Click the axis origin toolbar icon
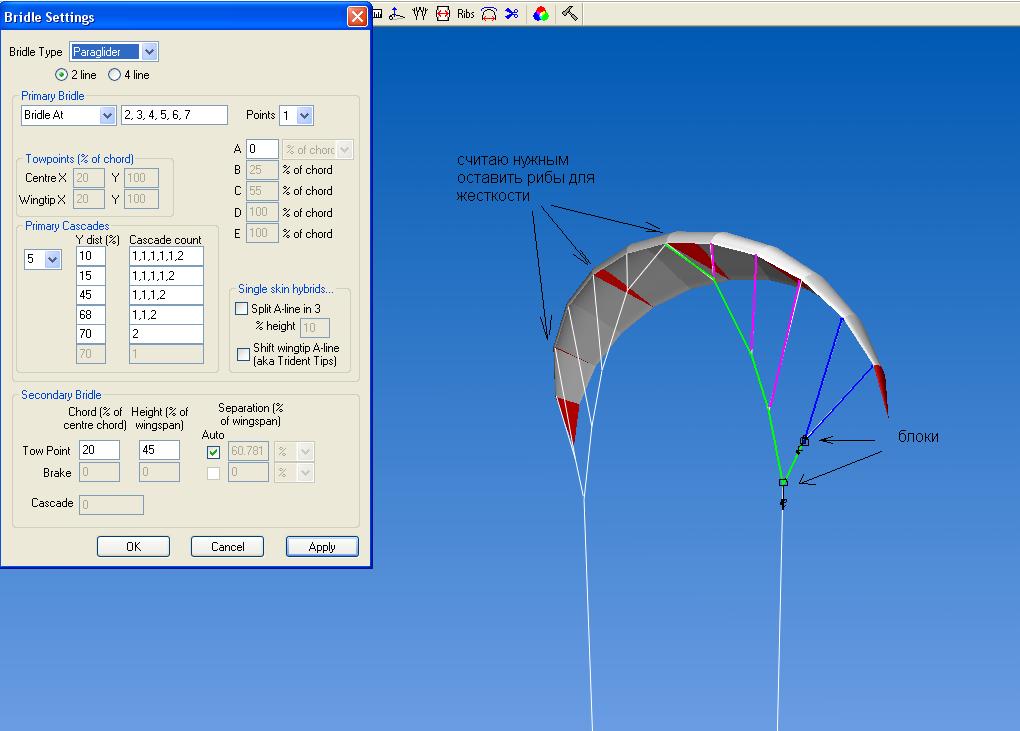The width and height of the screenshot is (1020, 731). point(396,14)
